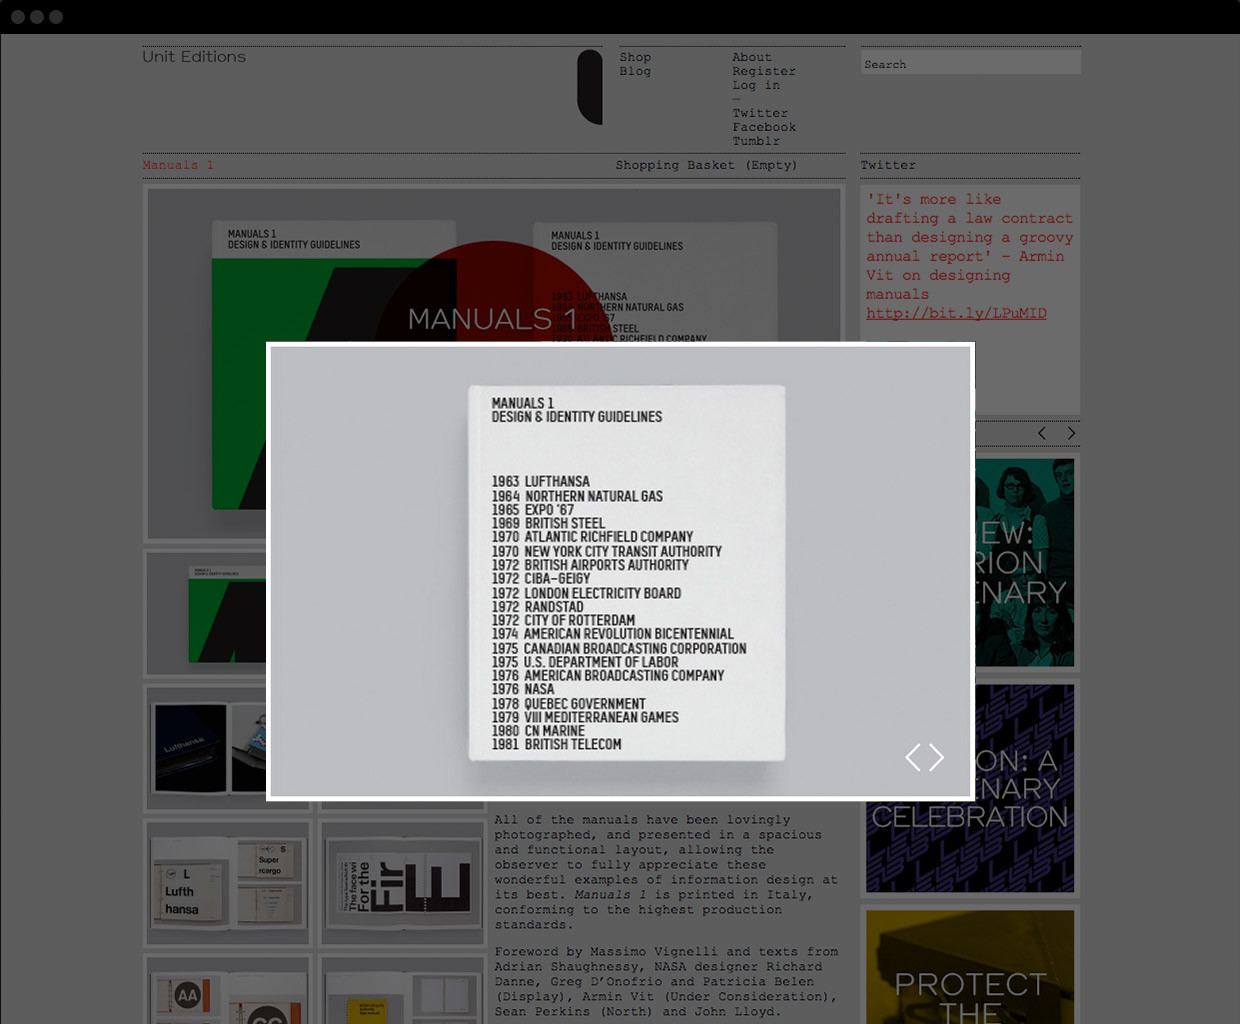Open the 'For the Fir' spread thumbnail

(x=403, y=883)
